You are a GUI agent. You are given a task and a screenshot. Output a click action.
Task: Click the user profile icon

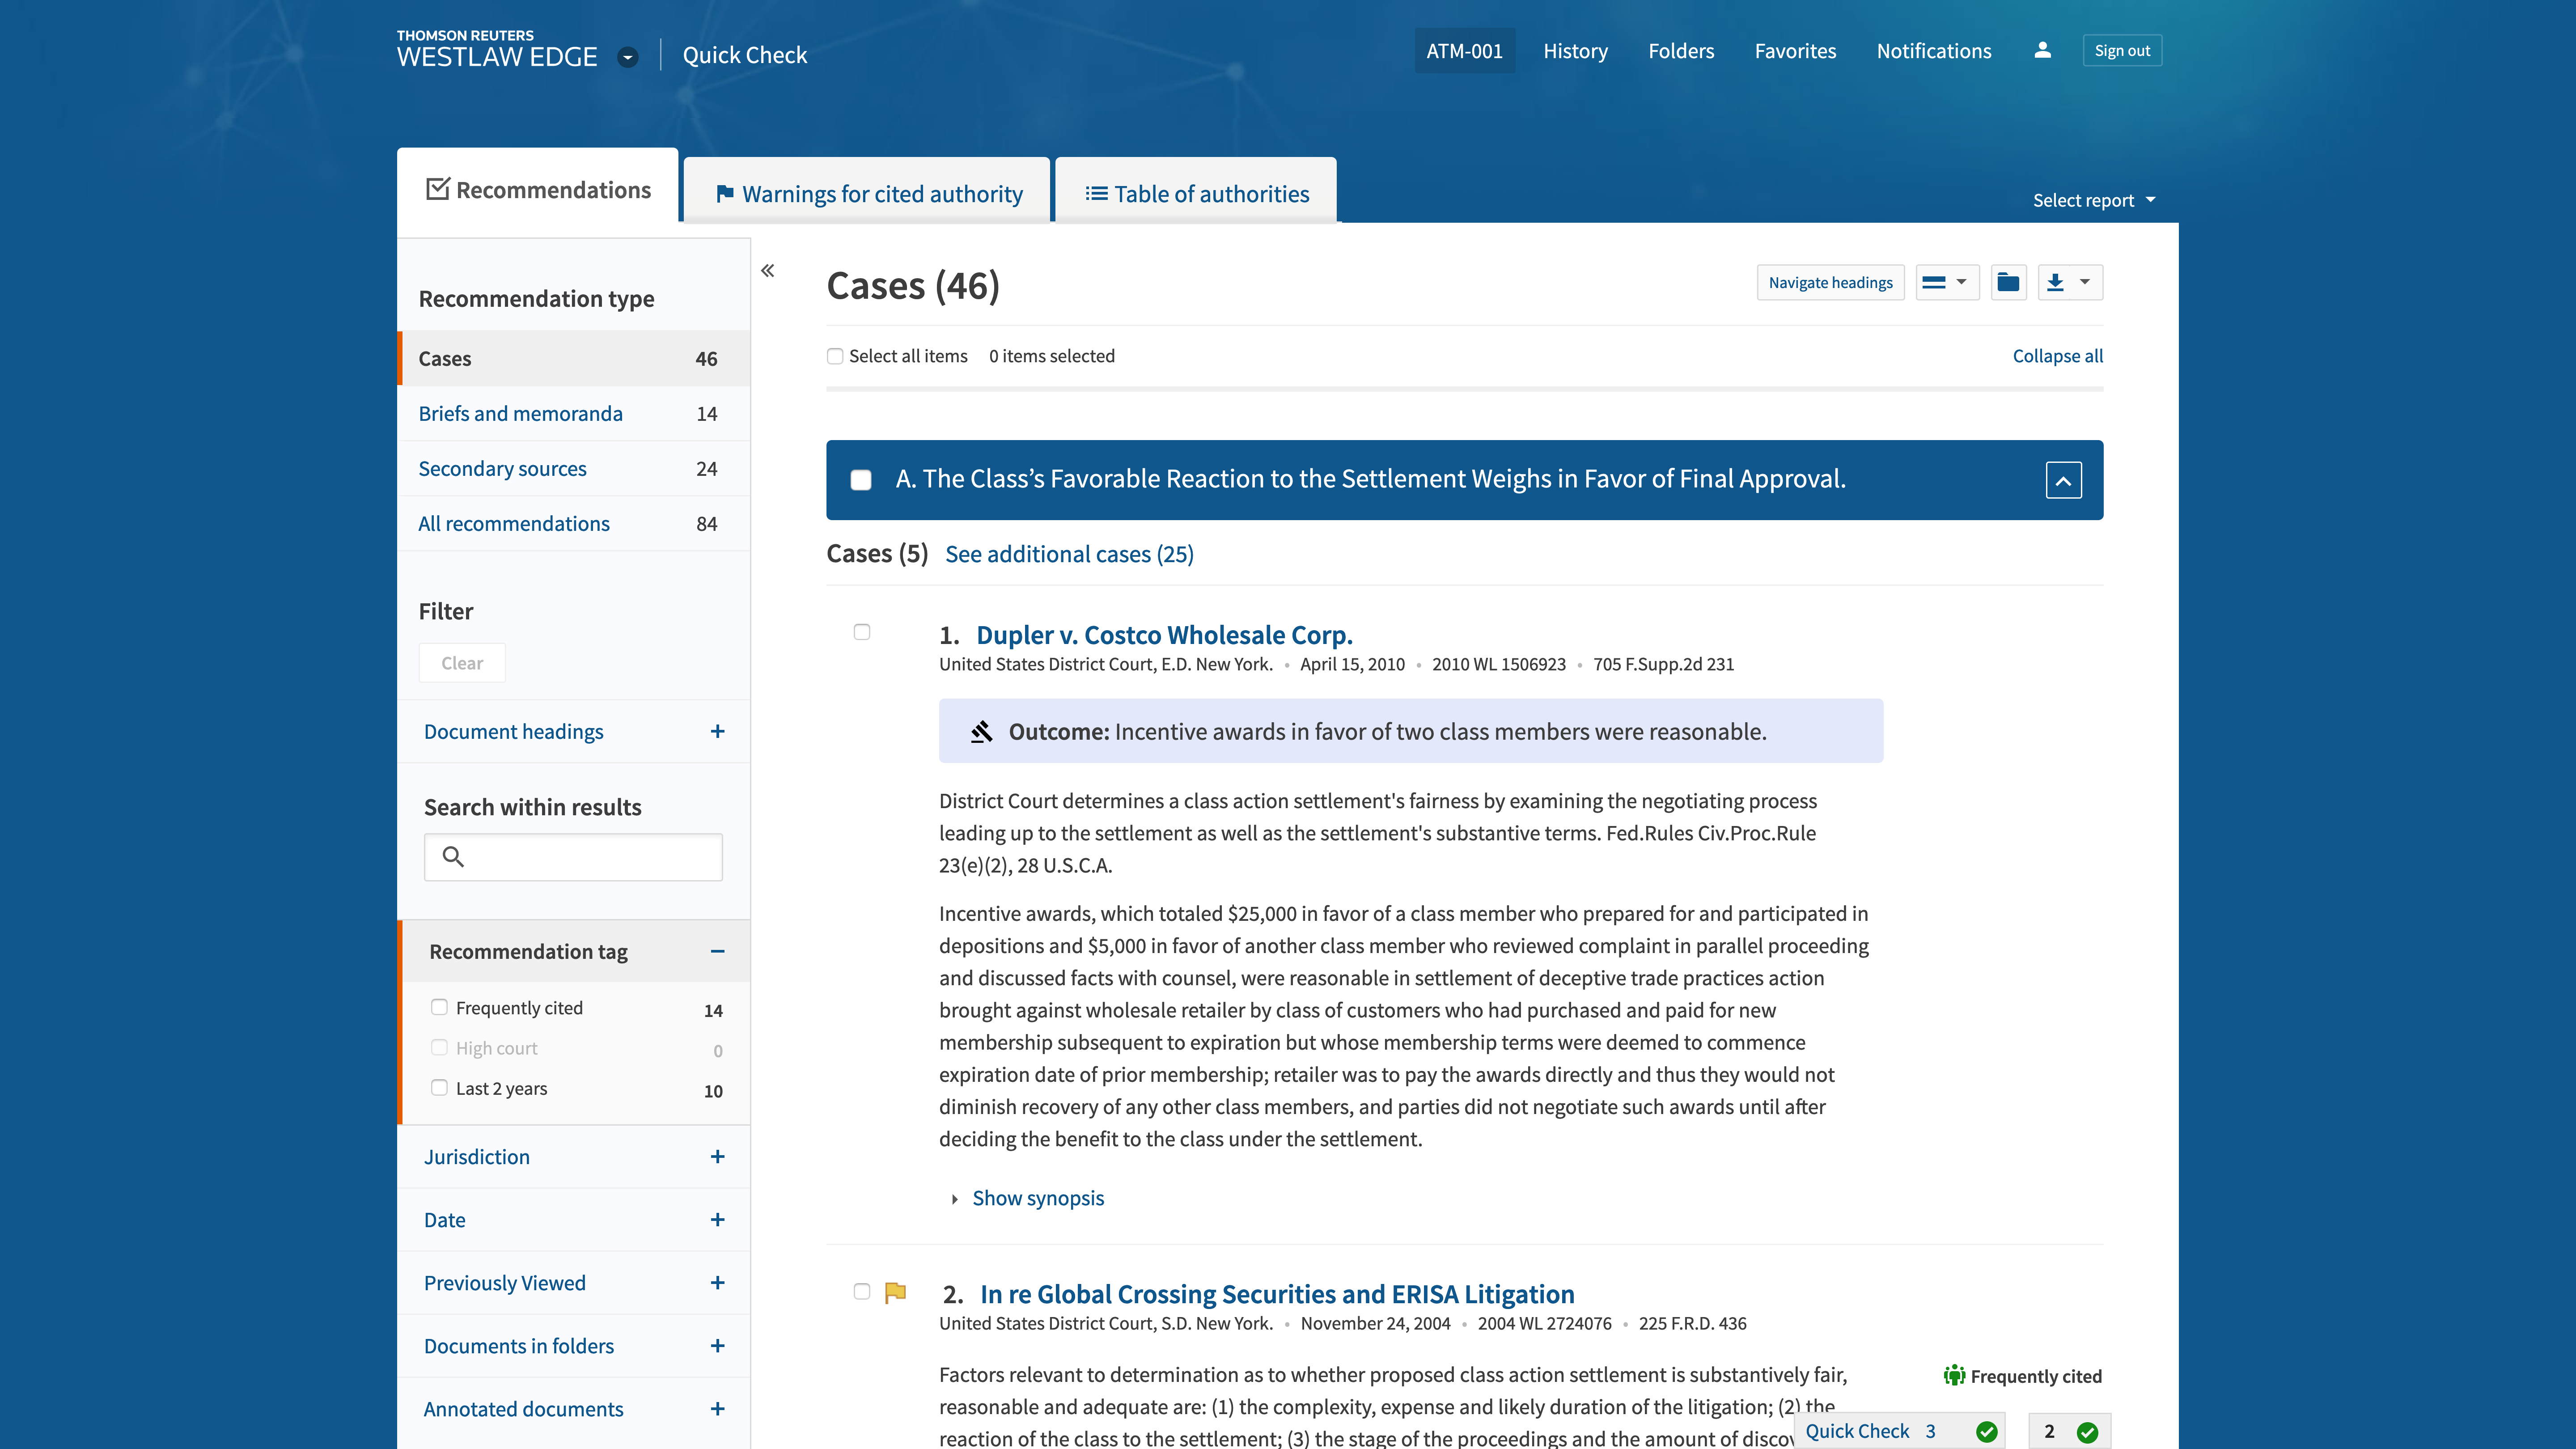click(x=2042, y=50)
